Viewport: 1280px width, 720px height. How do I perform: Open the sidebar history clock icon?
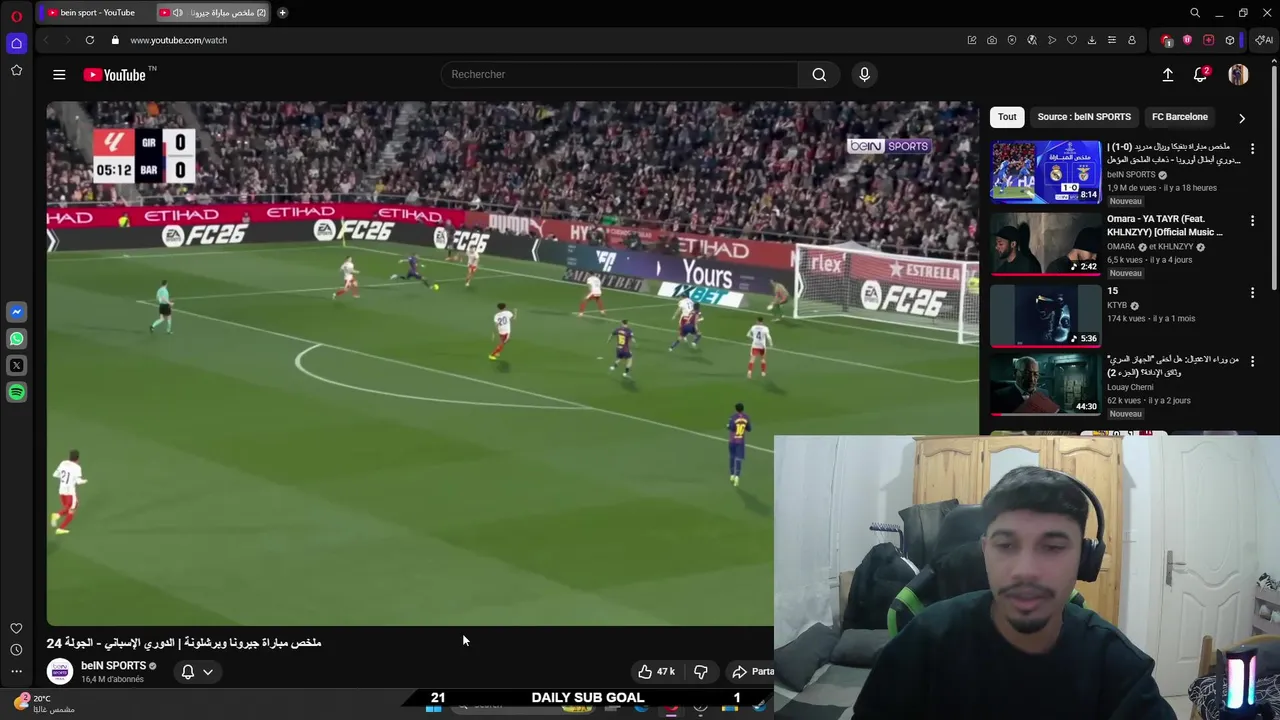pyautogui.click(x=16, y=650)
